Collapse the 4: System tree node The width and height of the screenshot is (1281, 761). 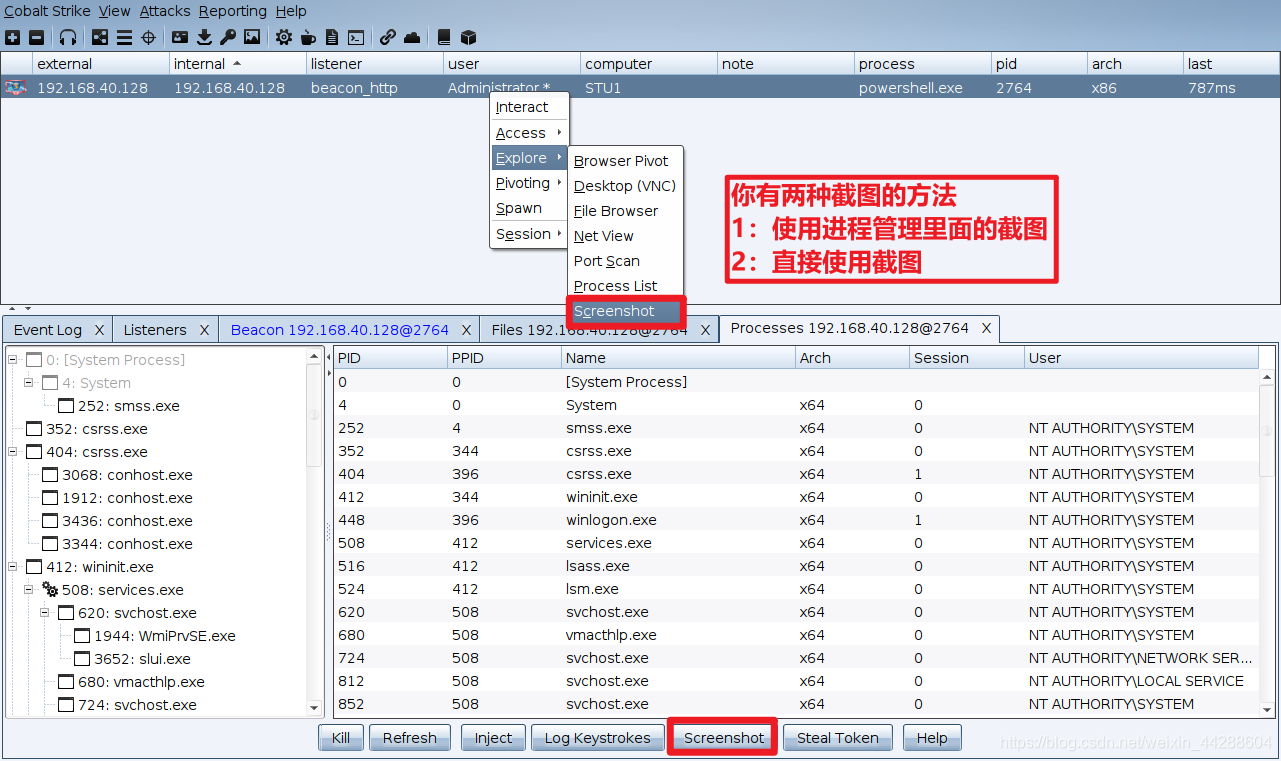point(30,383)
